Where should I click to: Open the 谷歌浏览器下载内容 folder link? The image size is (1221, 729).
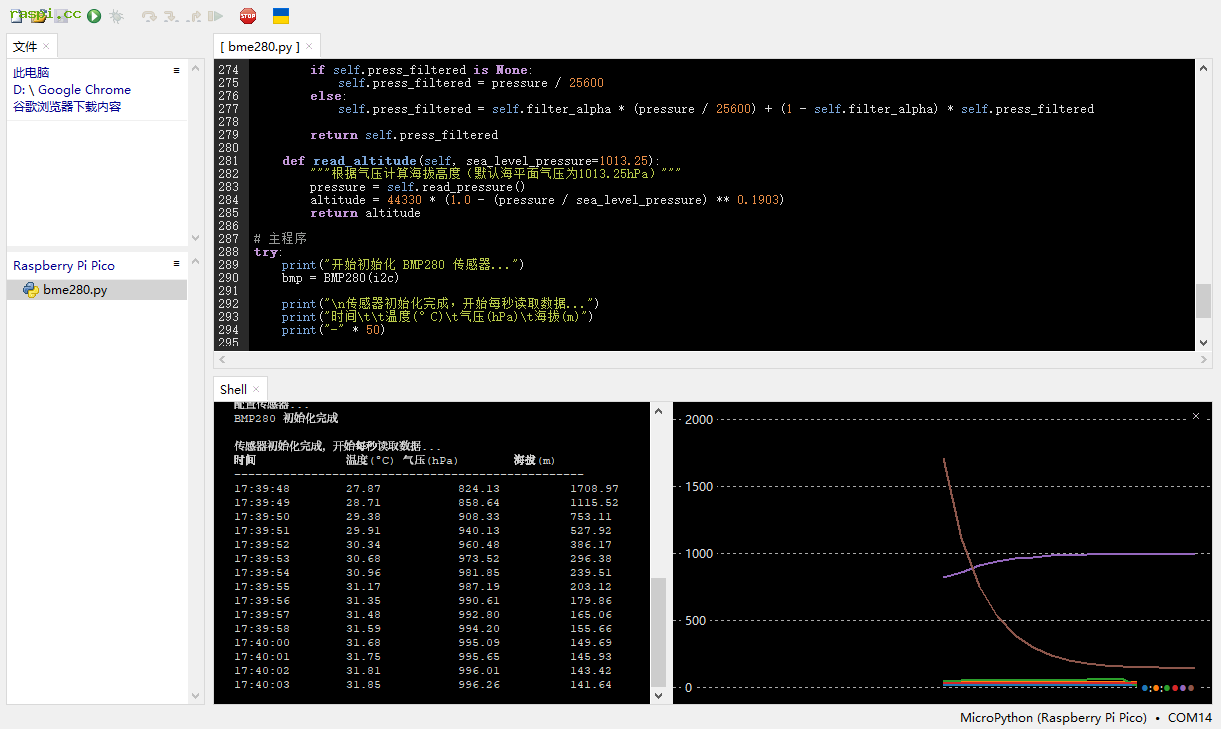(67, 106)
